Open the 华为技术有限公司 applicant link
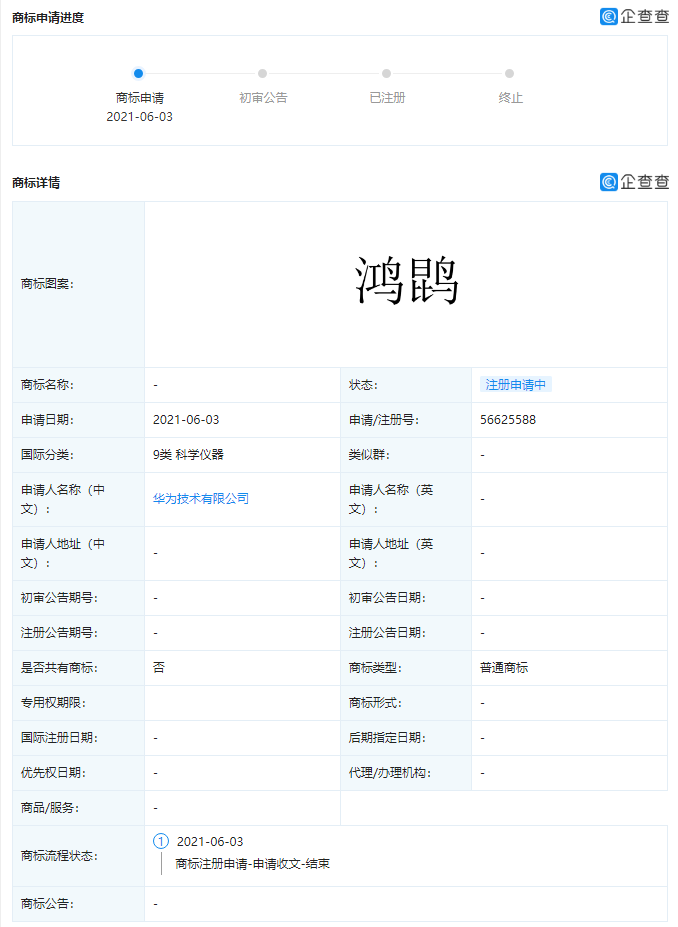This screenshot has width=678, height=927. click(x=201, y=498)
